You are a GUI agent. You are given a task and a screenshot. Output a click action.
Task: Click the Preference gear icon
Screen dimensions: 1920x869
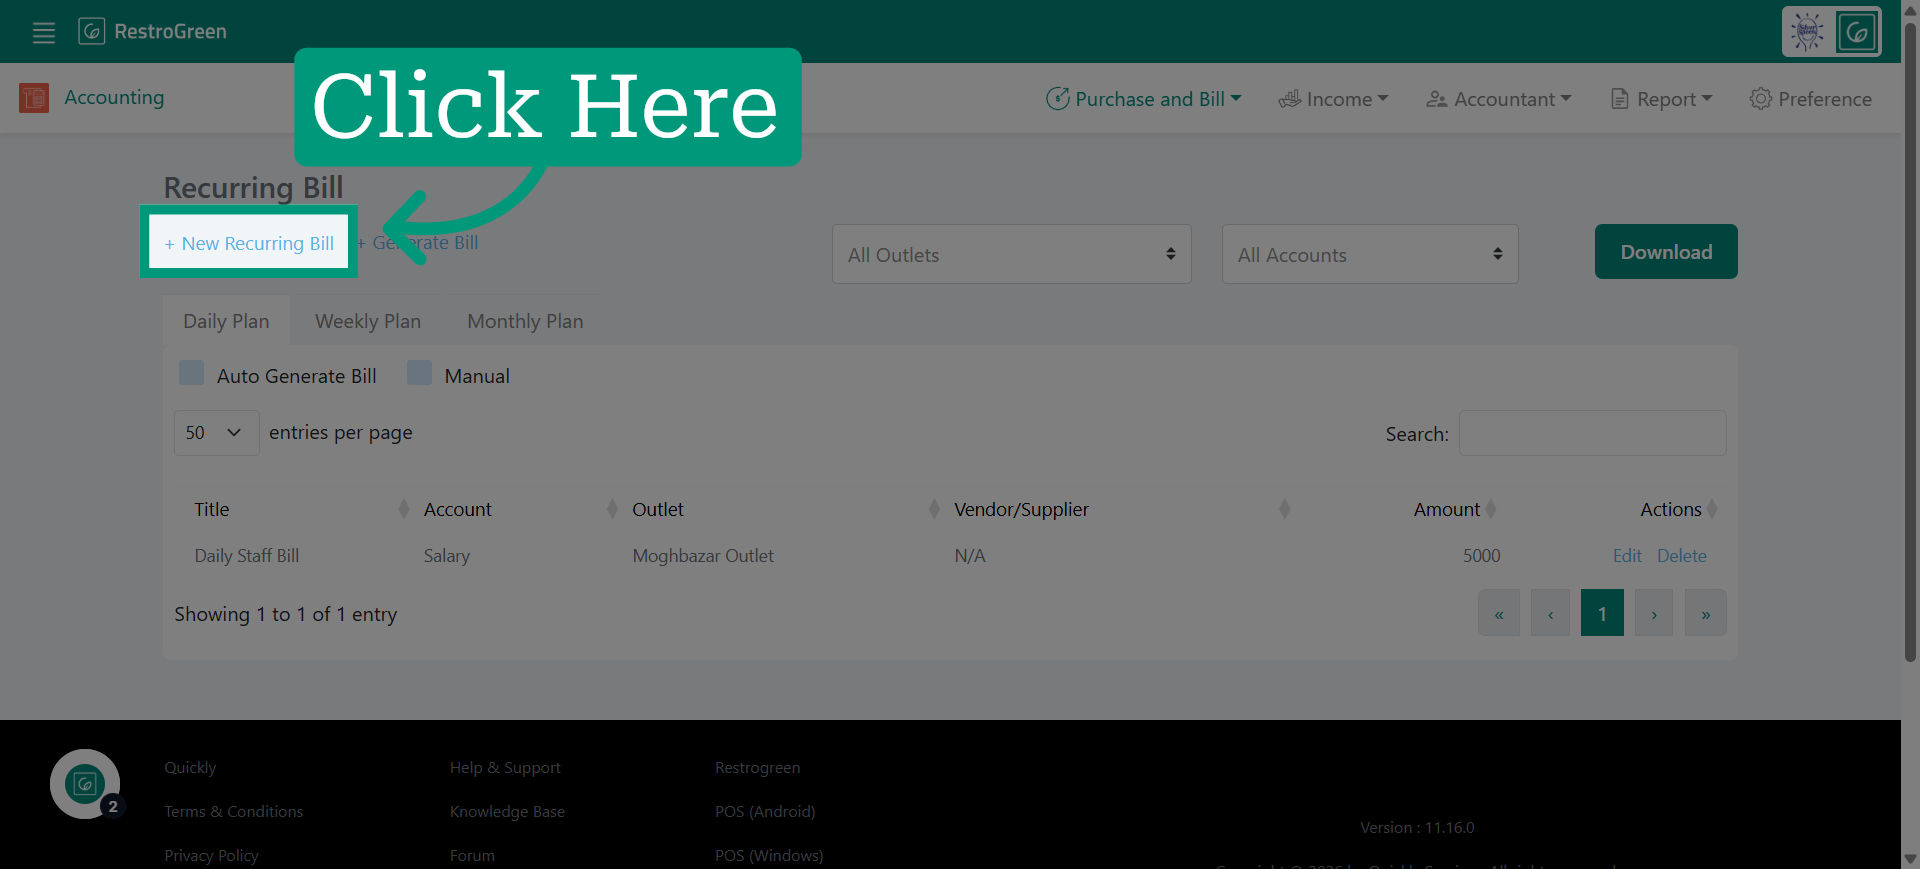(x=1760, y=99)
